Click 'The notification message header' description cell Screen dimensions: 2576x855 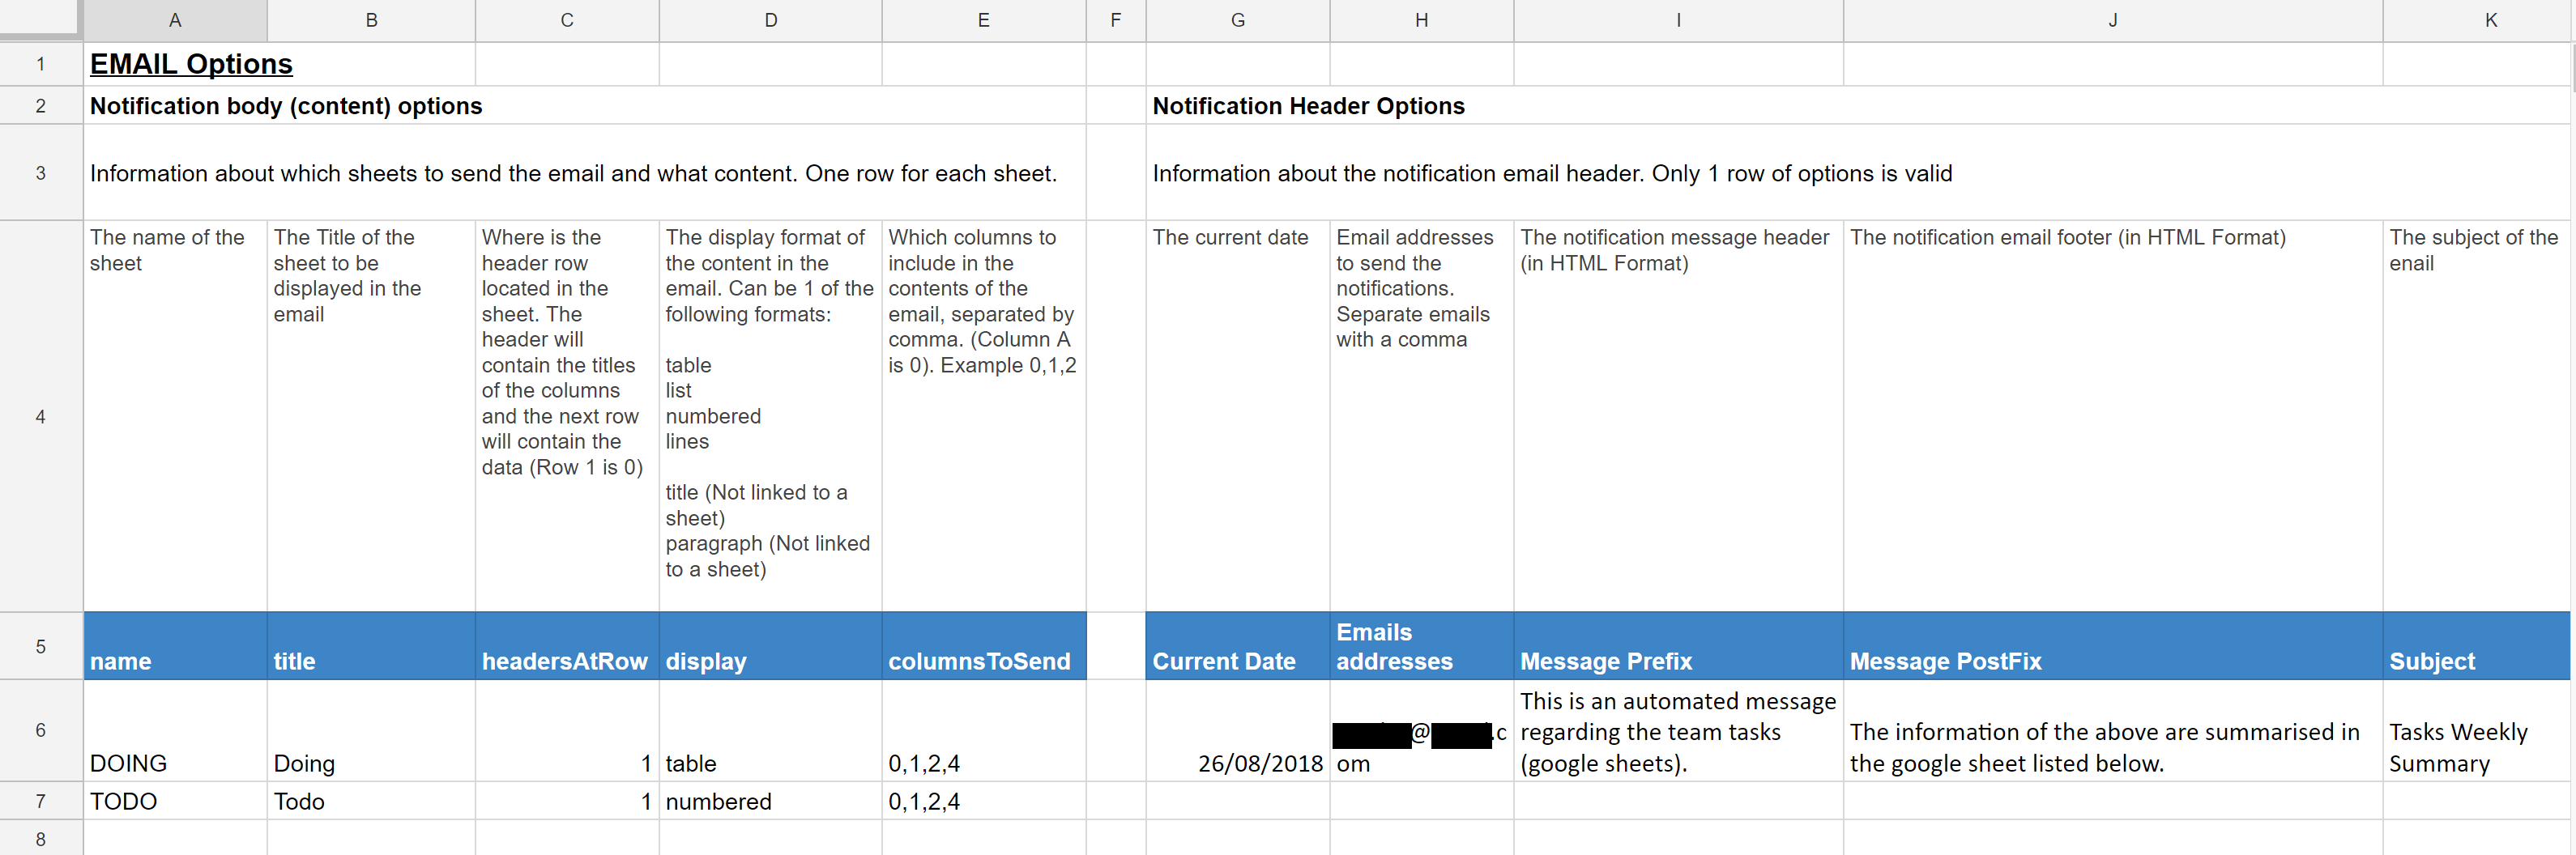pos(1679,417)
